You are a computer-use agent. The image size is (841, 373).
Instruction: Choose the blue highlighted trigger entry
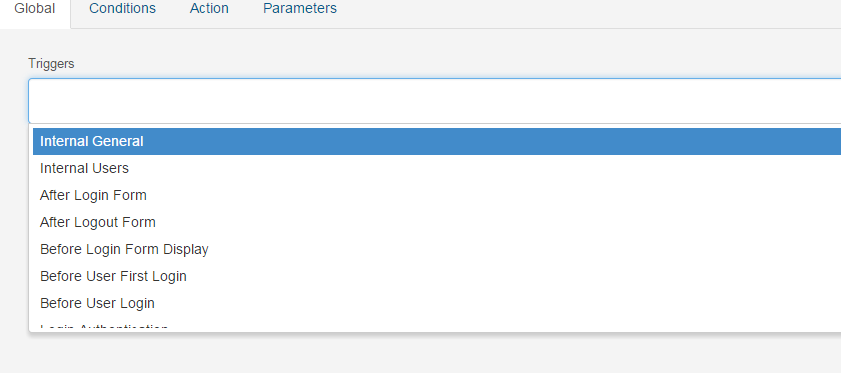pyautogui.click(x=437, y=141)
